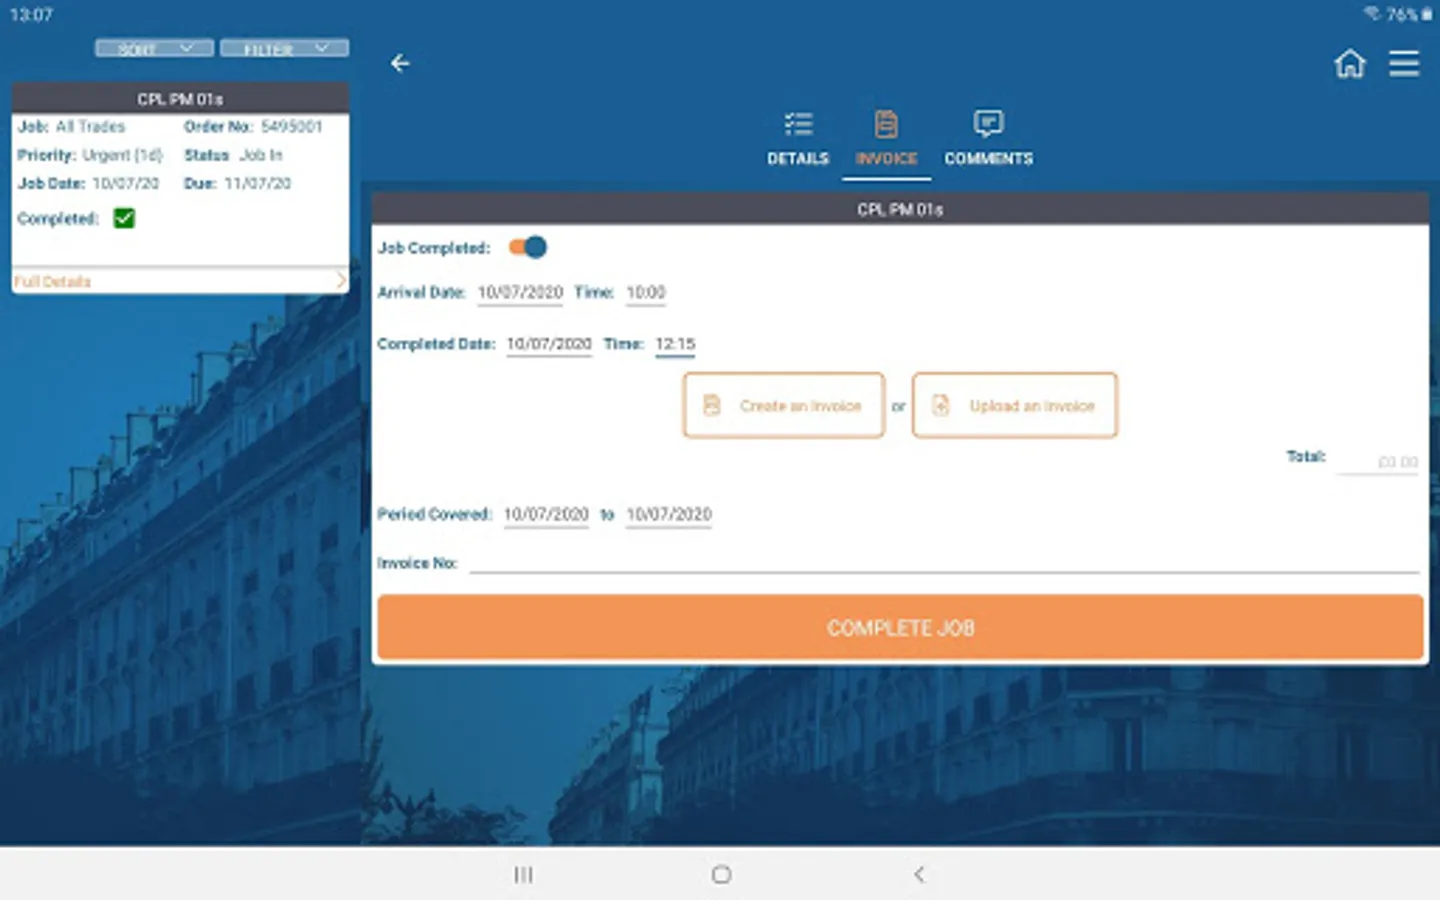Click the document icon in Create an Invoice
The image size is (1440, 900).
tap(712, 405)
